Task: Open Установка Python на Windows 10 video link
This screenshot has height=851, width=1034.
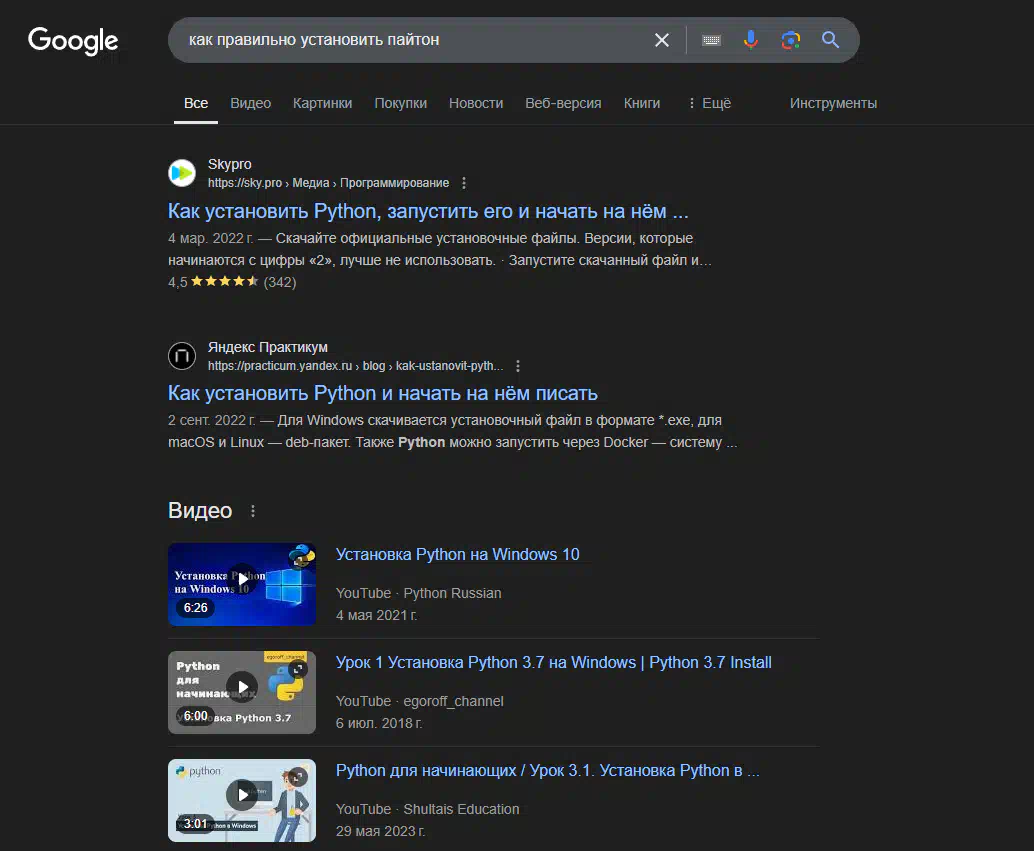Action: (458, 555)
